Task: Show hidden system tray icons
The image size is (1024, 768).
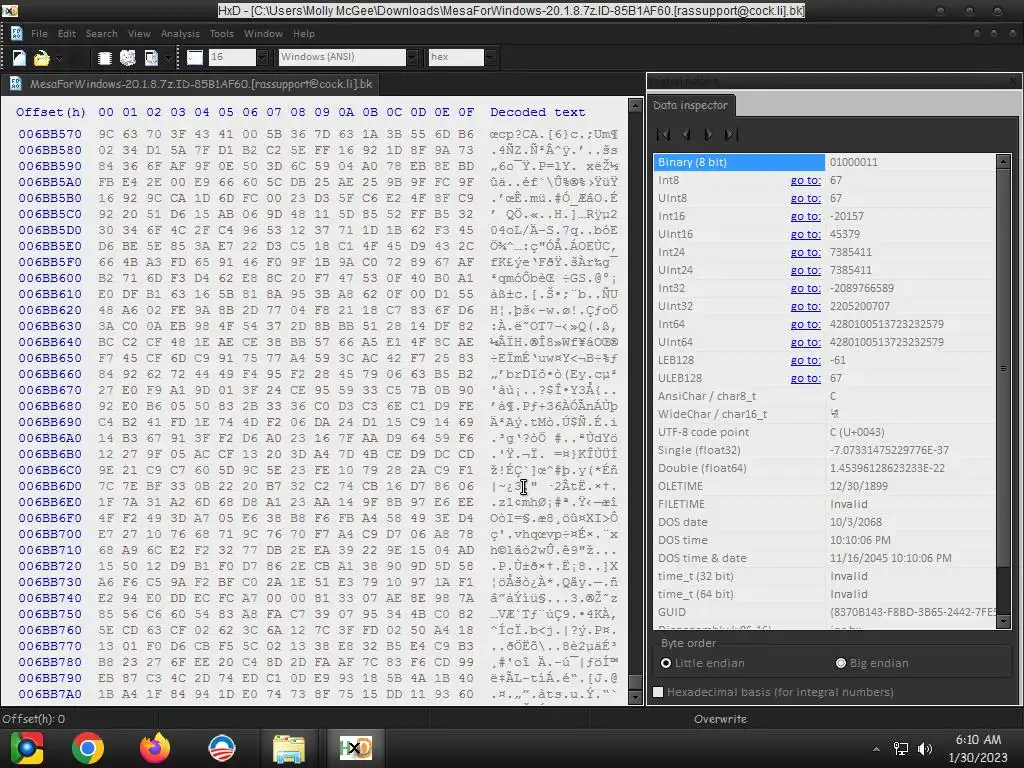Action: pyautogui.click(x=876, y=749)
